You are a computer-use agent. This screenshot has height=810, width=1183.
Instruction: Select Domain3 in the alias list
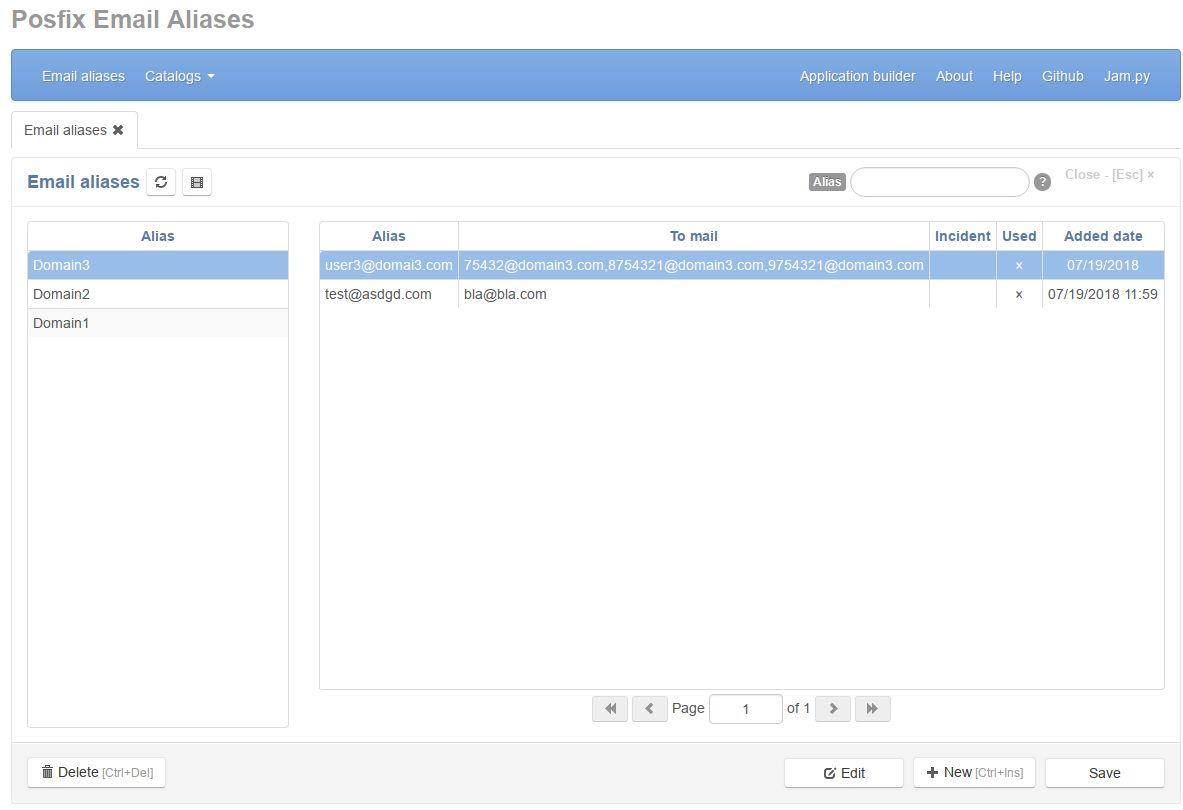(x=158, y=265)
